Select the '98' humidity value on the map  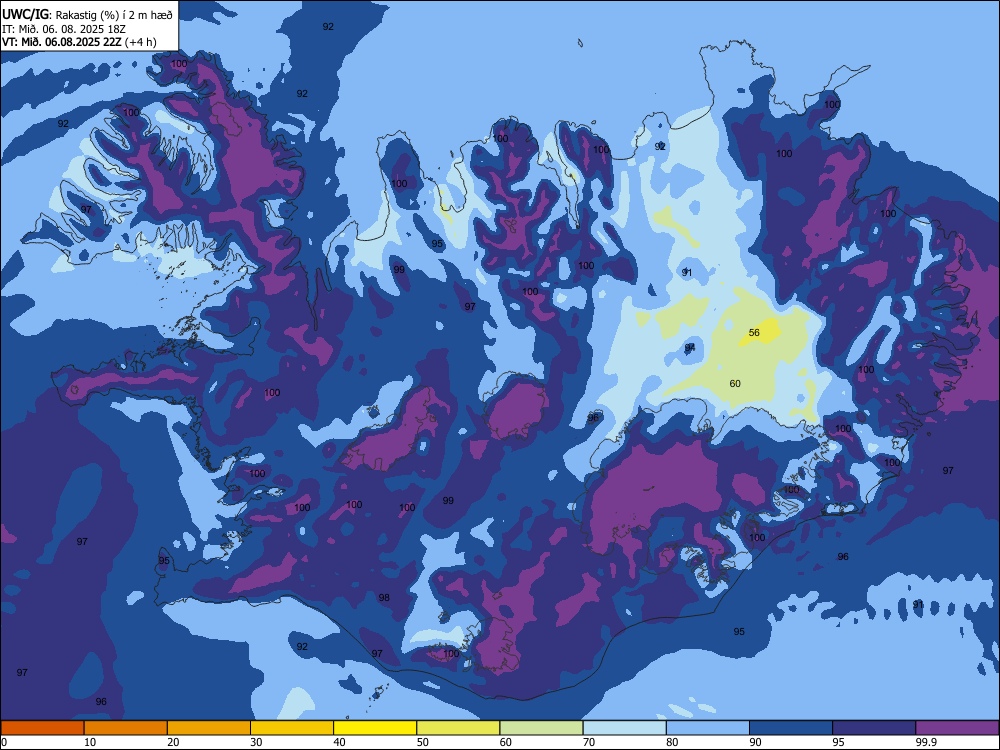coord(384,598)
